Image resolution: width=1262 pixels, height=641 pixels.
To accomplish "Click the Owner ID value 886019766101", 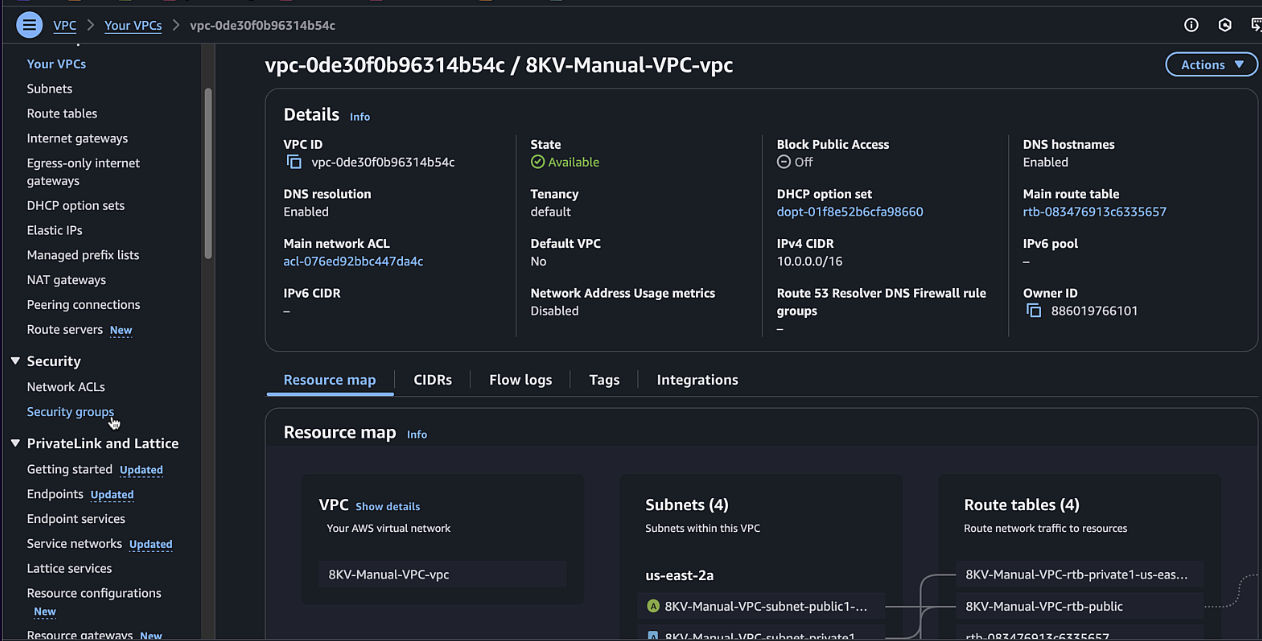I will (1094, 311).
